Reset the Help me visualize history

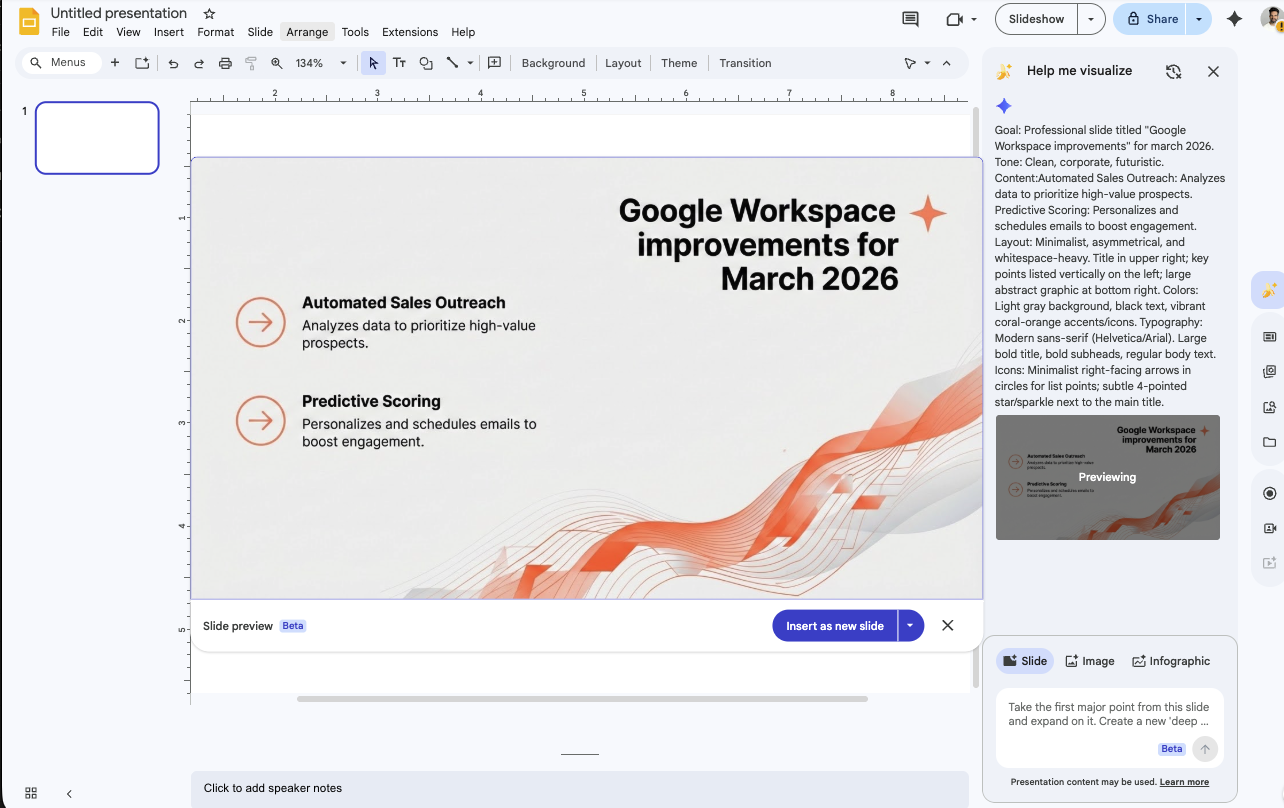coord(1174,71)
